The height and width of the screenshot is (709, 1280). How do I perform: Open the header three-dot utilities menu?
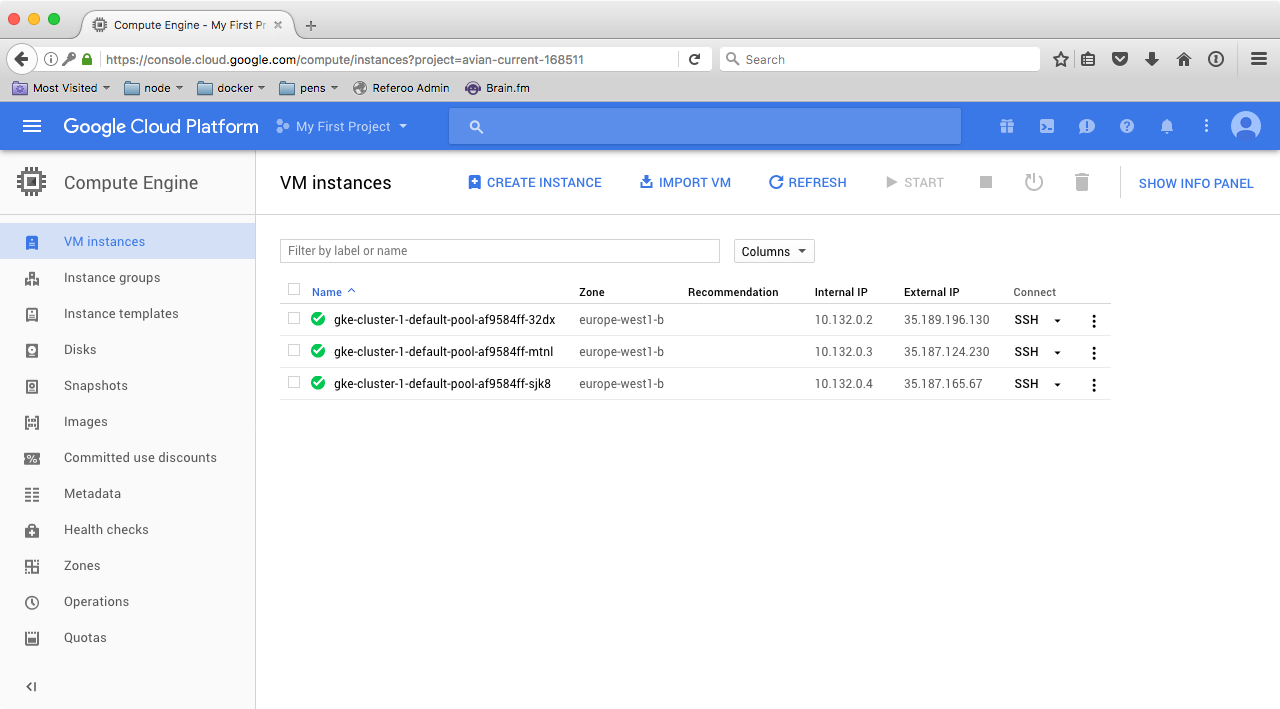[x=1207, y=126]
